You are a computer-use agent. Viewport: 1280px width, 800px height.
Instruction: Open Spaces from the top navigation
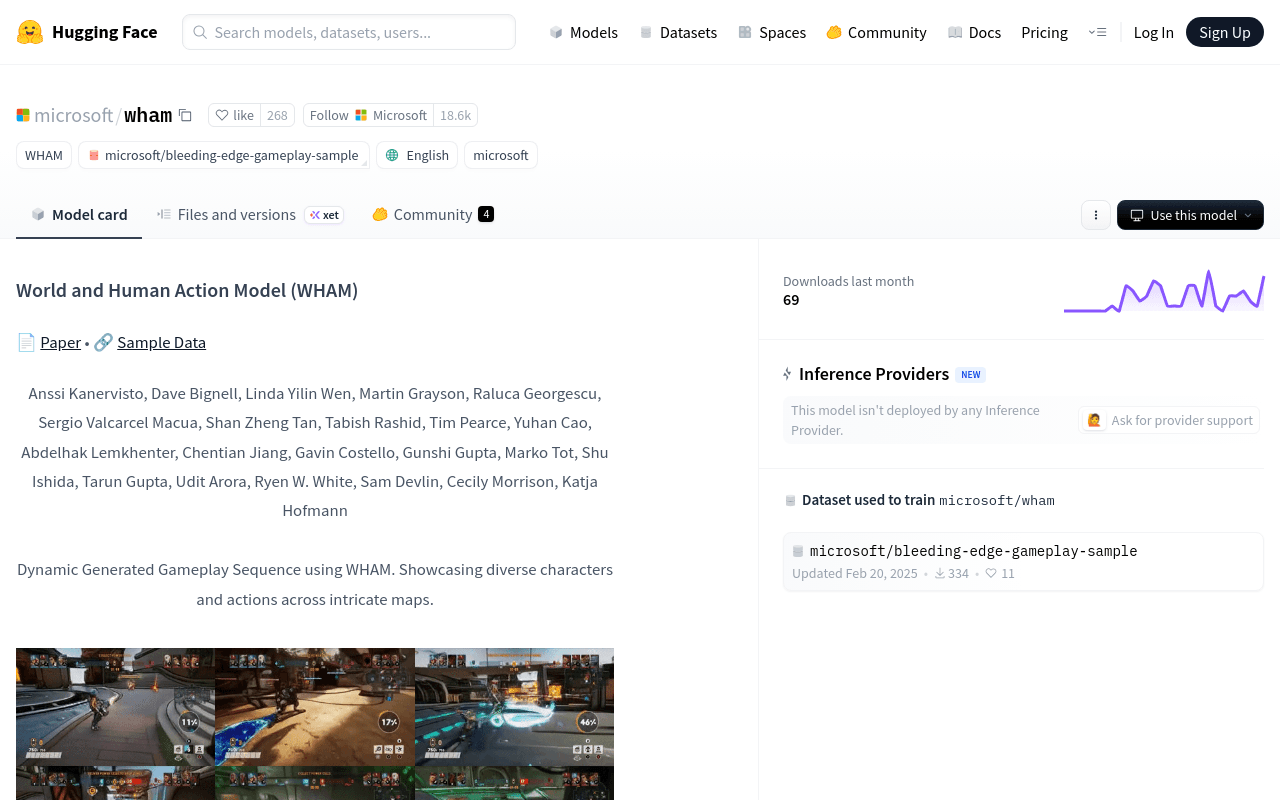772,32
